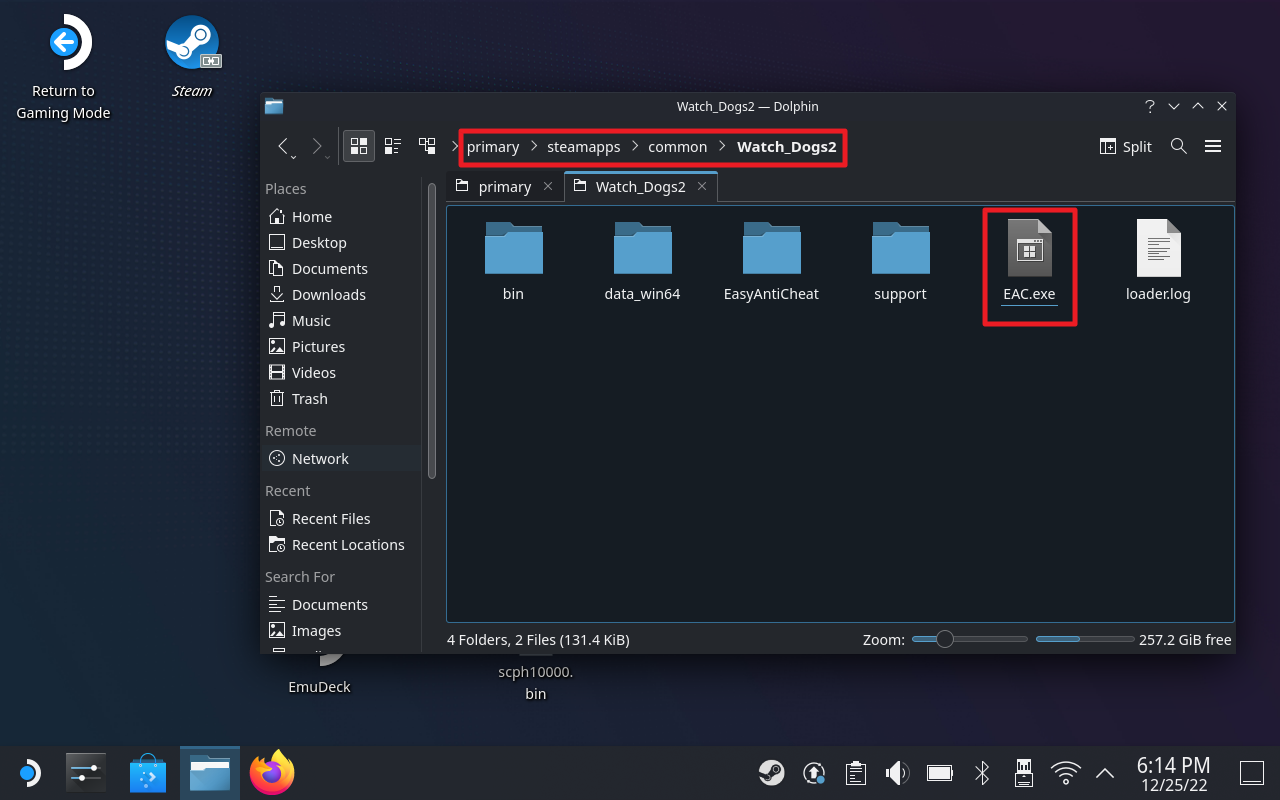Open Downloads in Places panel
The height and width of the screenshot is (800, 1280).
[x=341, y=295]
